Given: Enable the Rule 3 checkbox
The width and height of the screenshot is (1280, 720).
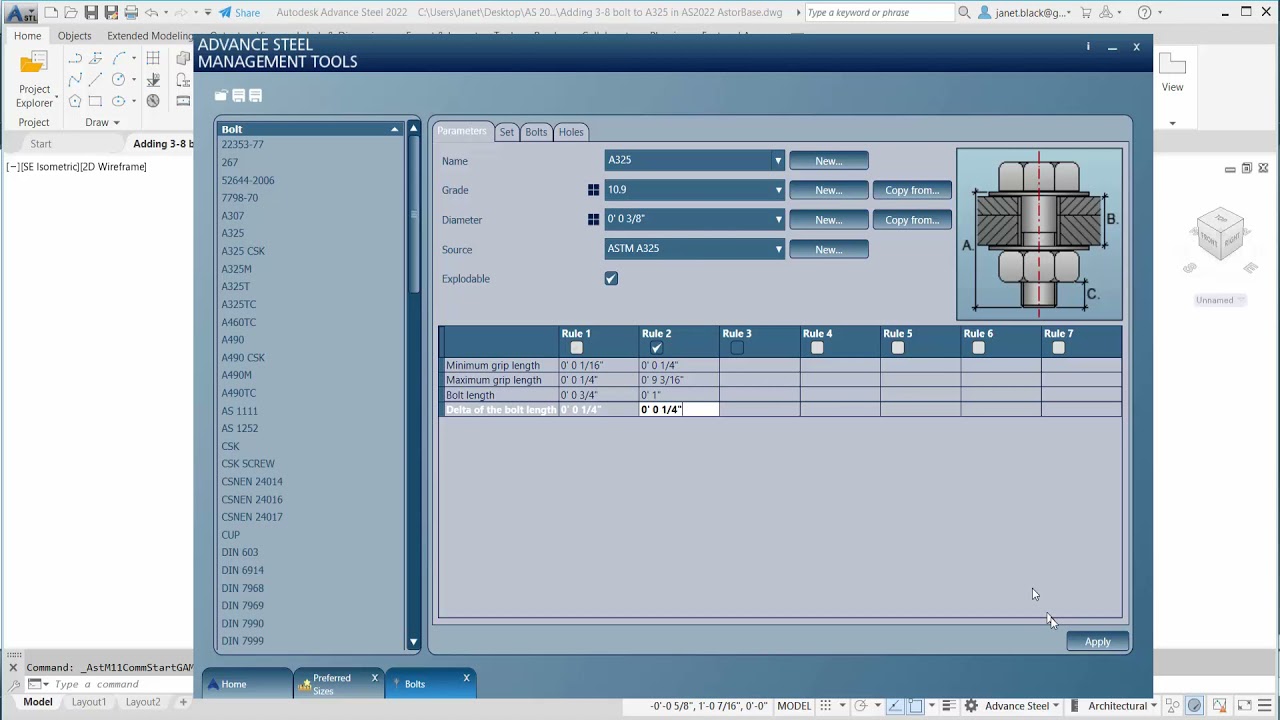Looking at the screenshot, I should 737,348.
